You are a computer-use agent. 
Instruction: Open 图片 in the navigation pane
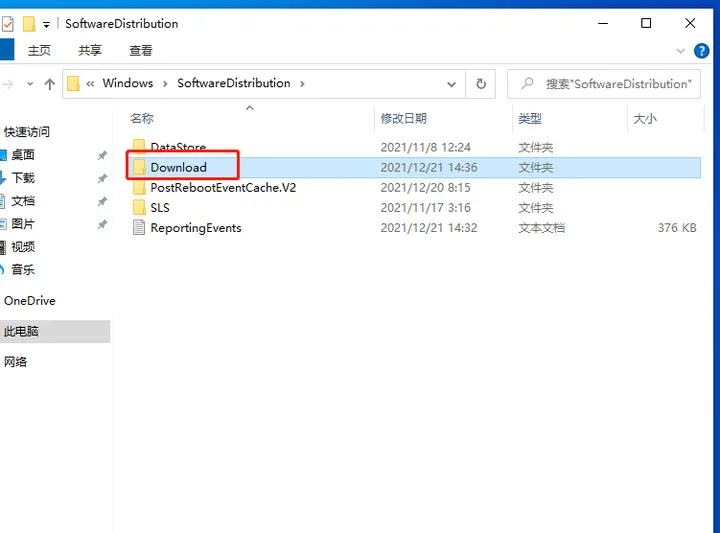(23, 224)
